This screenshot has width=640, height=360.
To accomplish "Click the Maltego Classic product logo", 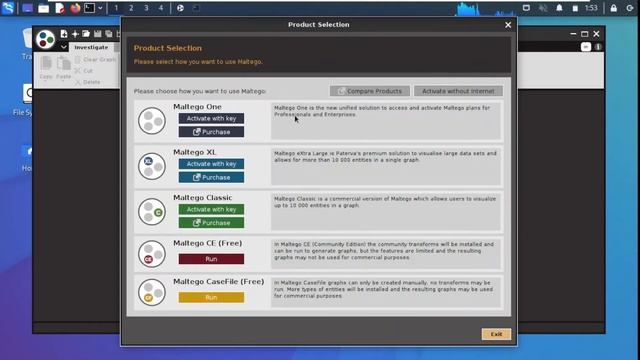I will tap(152, 212).
